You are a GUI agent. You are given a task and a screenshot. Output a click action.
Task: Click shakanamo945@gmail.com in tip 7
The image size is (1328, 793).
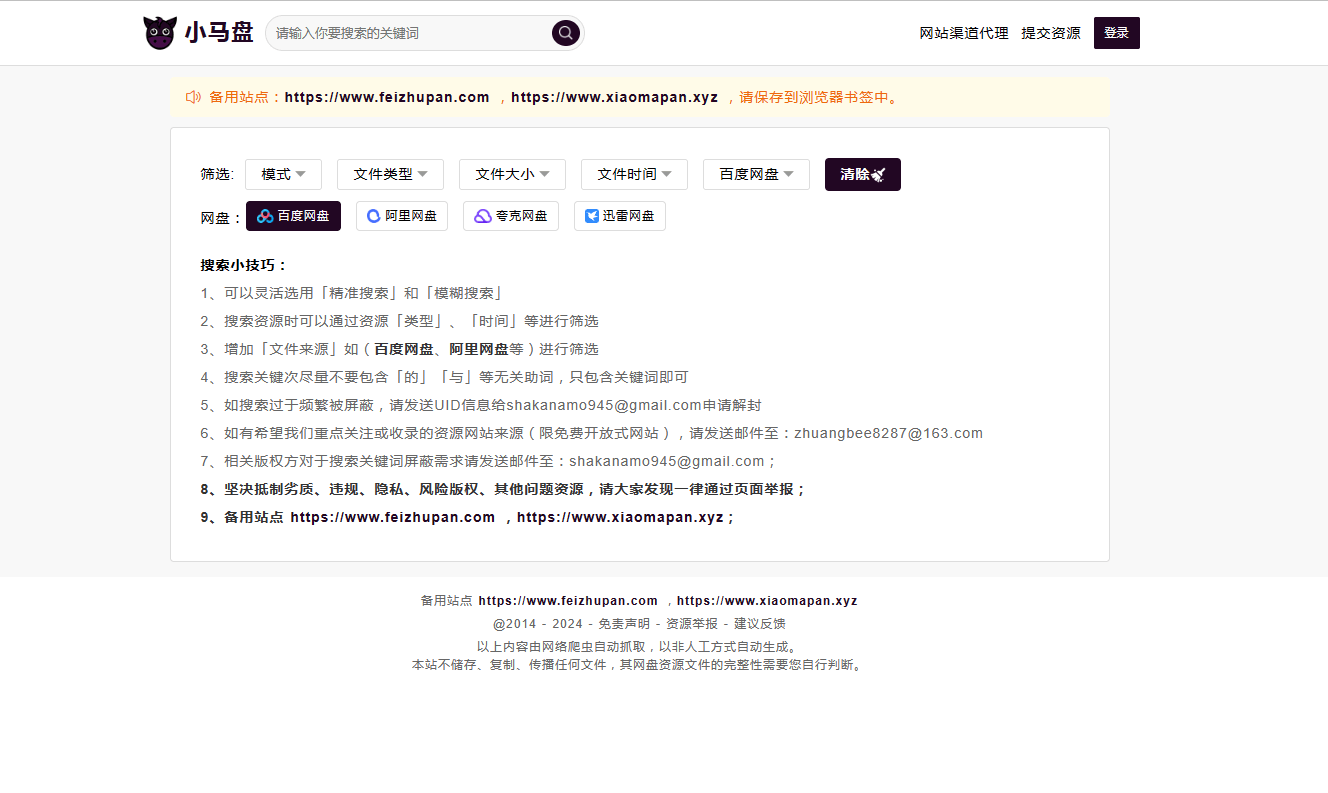667,461
